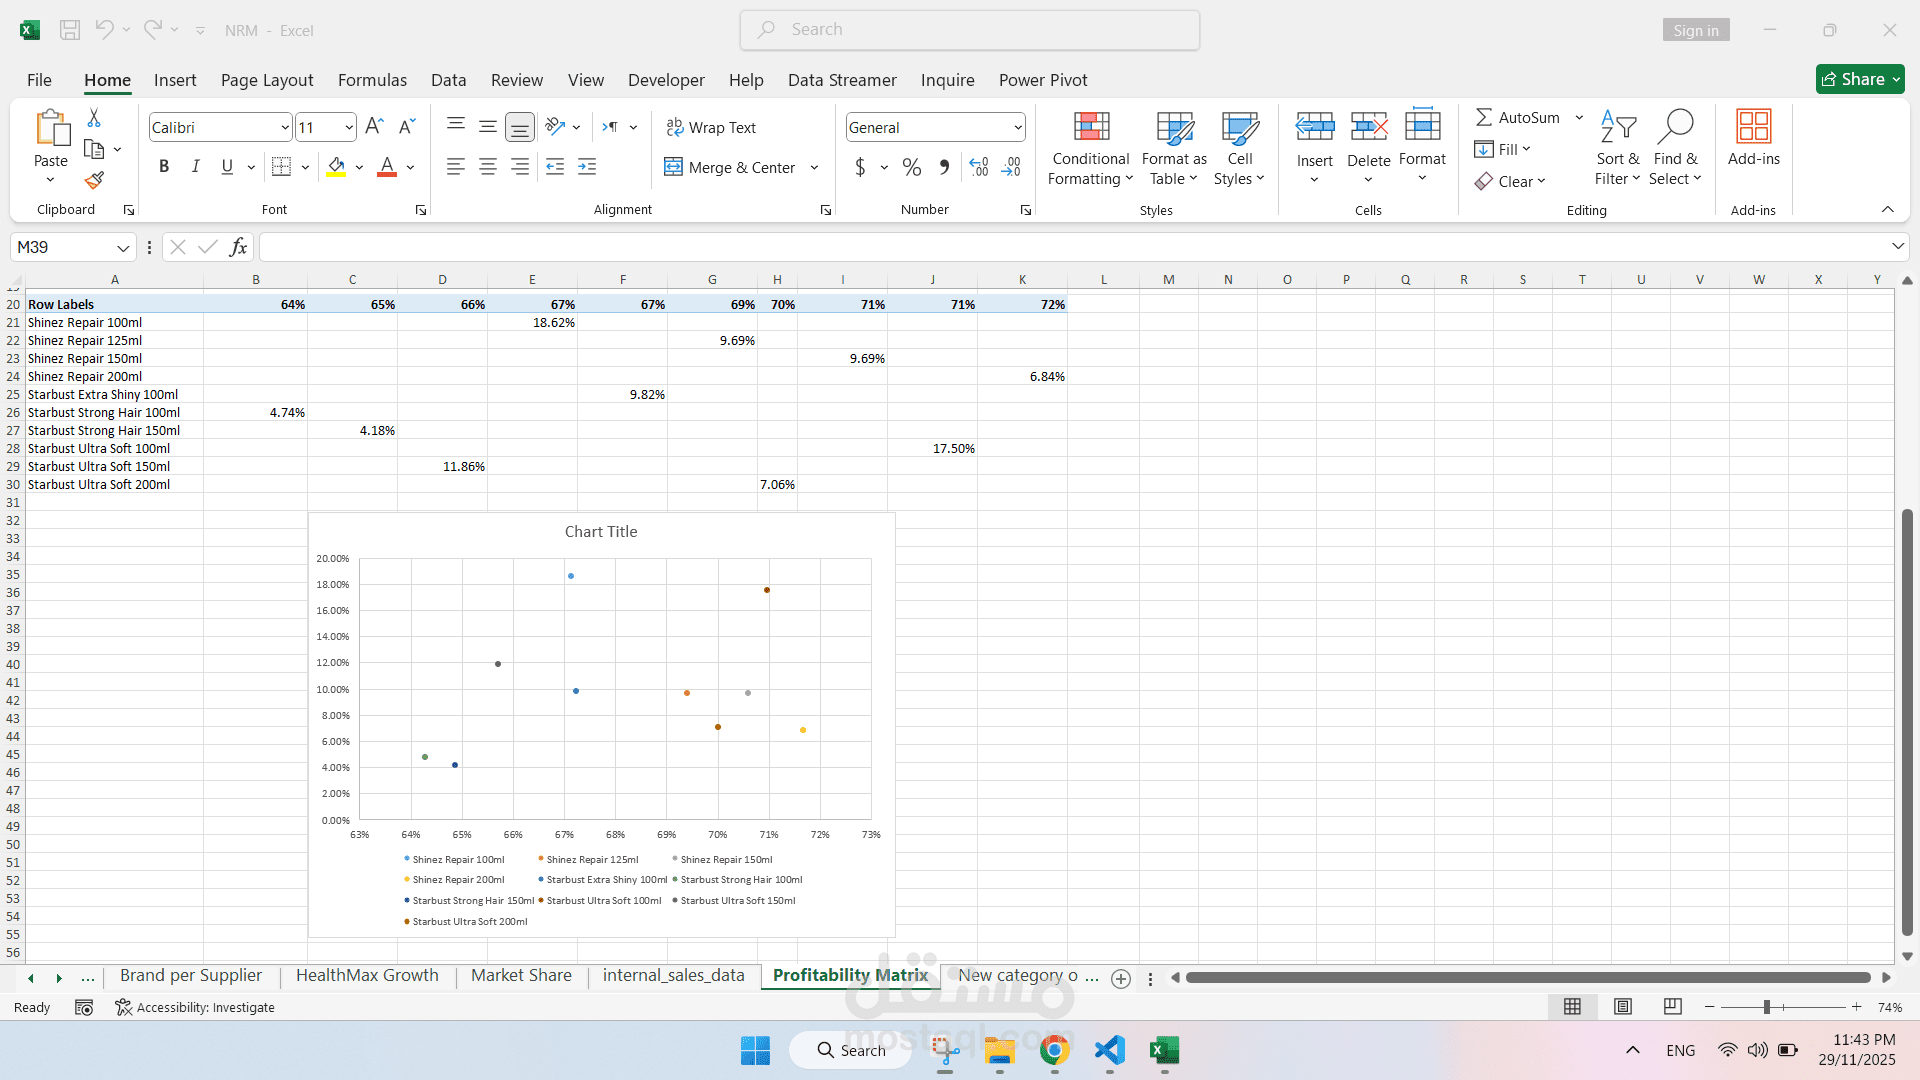This screenshot has height=1080, width=1920.
Task: Click the Increase Indent icon
Action: pyautogui.click(x=587, y=168)
